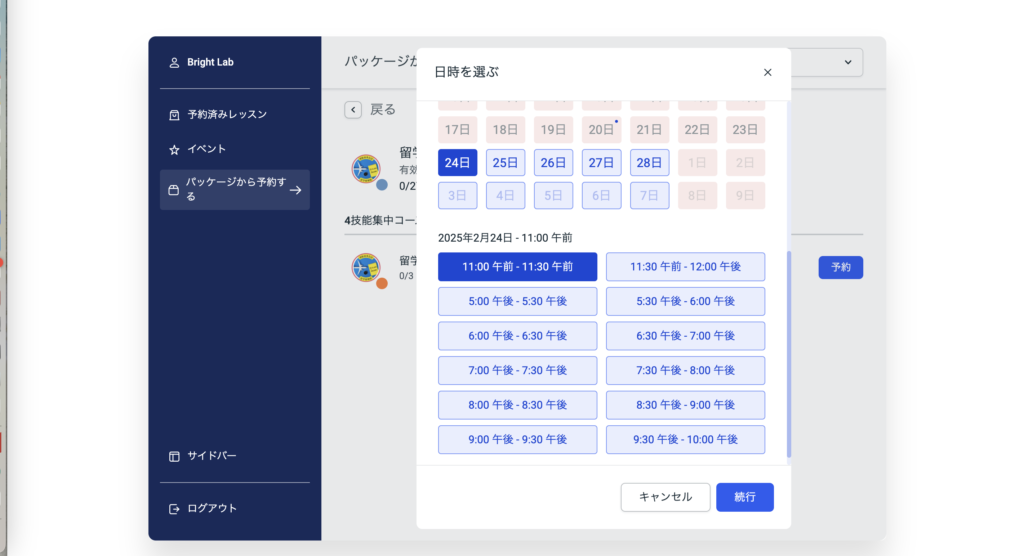Close the date selection dialog with X
Screen dimensions: 1024x556
tap(767, 72)
